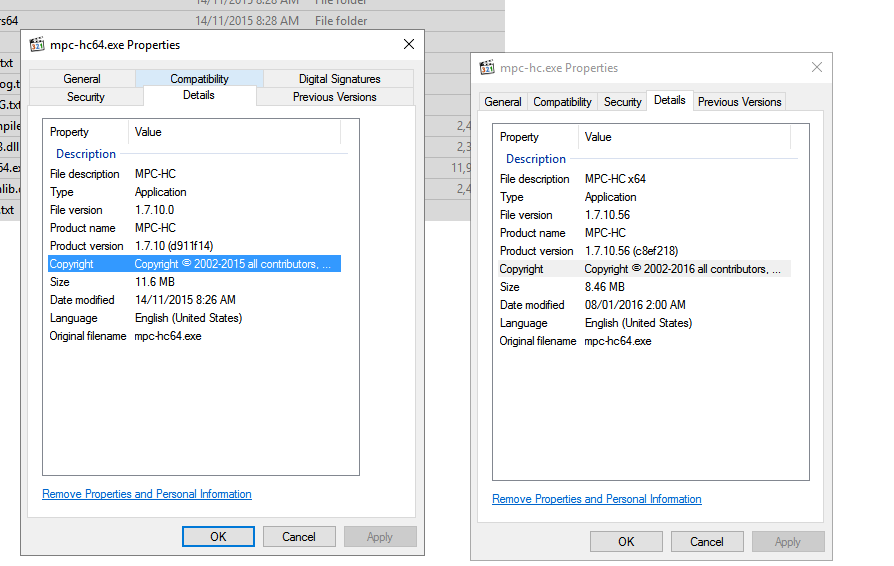Click Property column header in mpc-hc64.exe window
The image size is (894, 566).
[x=86, y=132]
